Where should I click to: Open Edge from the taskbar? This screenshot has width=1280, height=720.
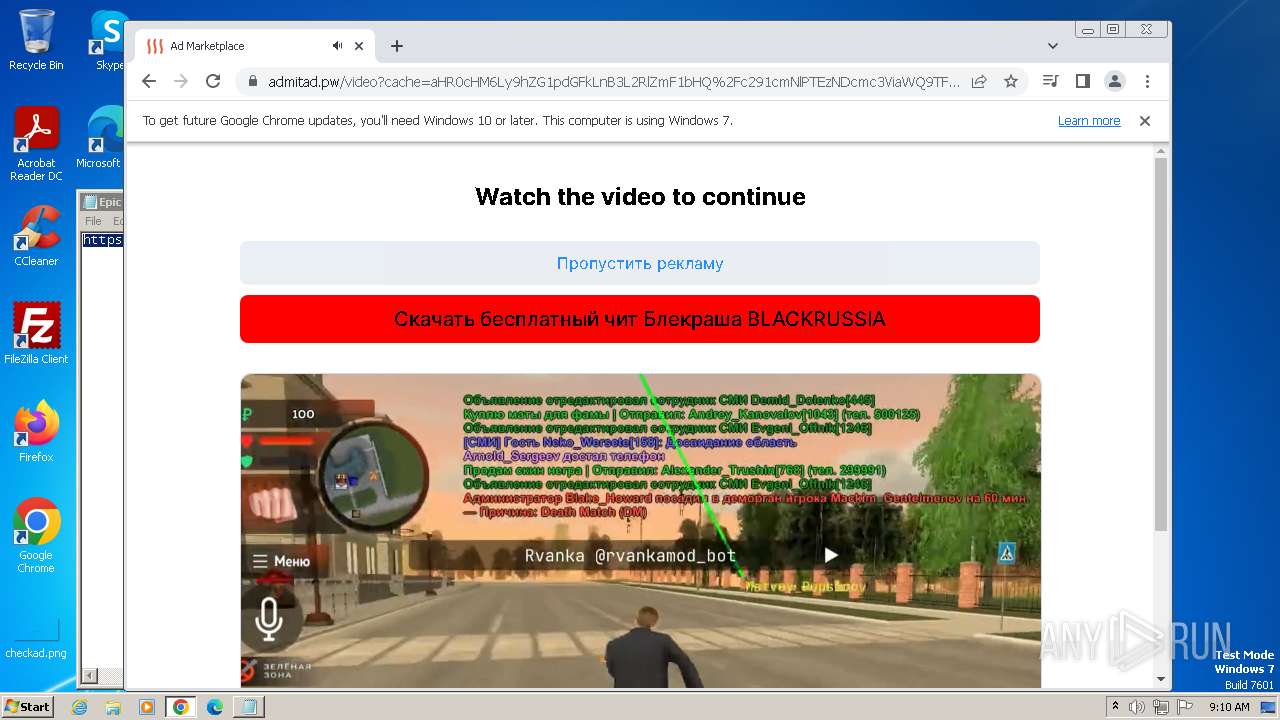click(x=215, y=707)
